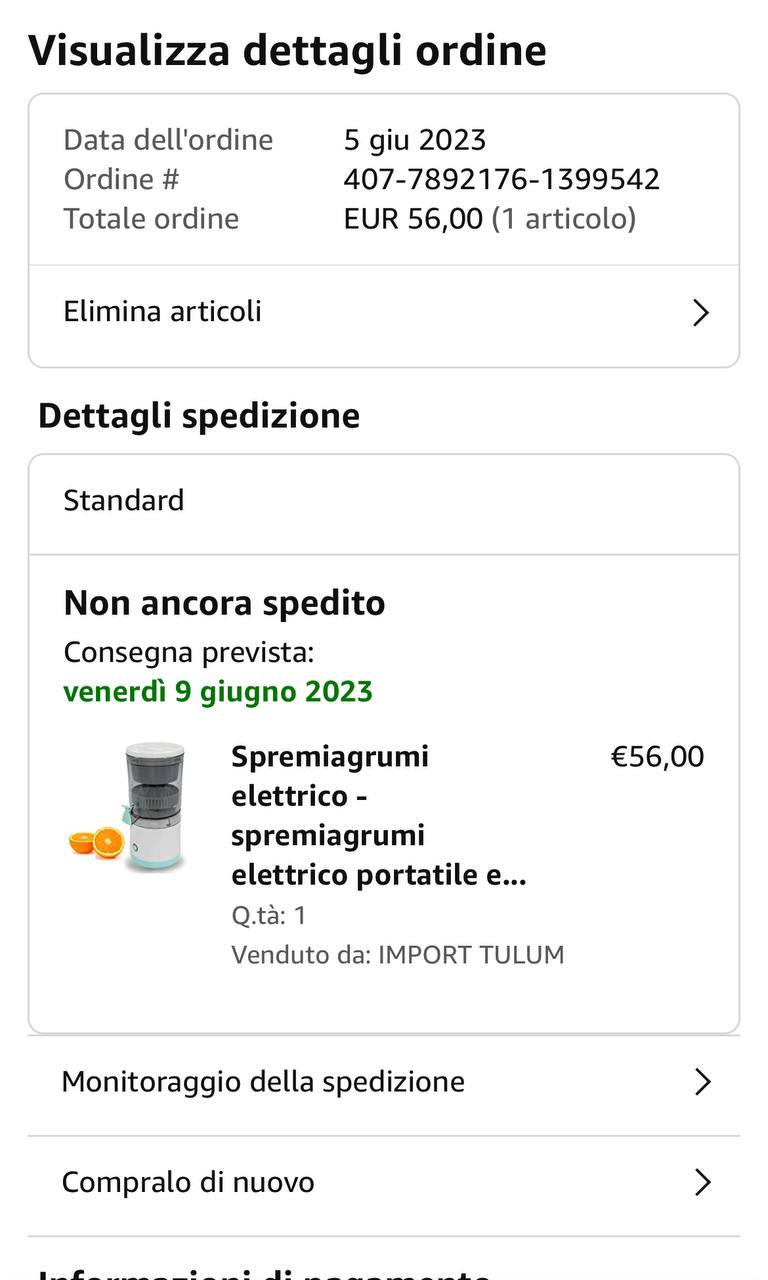Click the Q.tà: 1 quantity text

coord(269,915)
